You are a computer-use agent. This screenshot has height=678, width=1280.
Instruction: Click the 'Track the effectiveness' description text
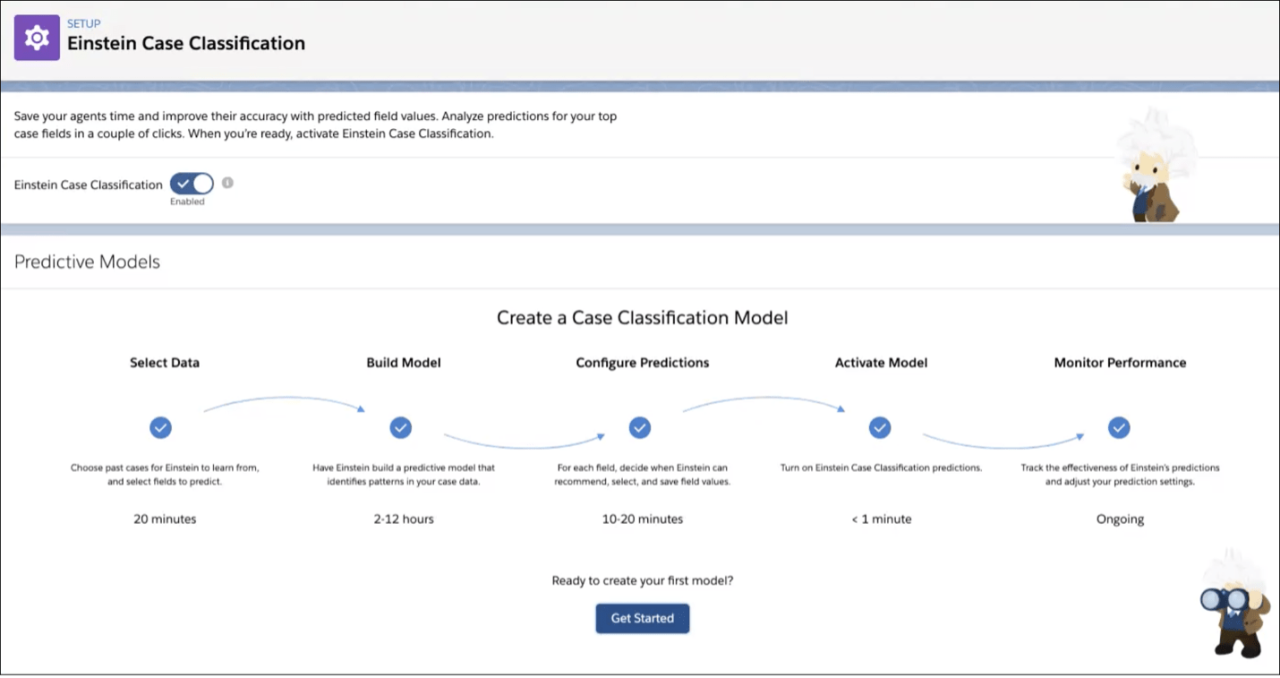pos(1120,474)
